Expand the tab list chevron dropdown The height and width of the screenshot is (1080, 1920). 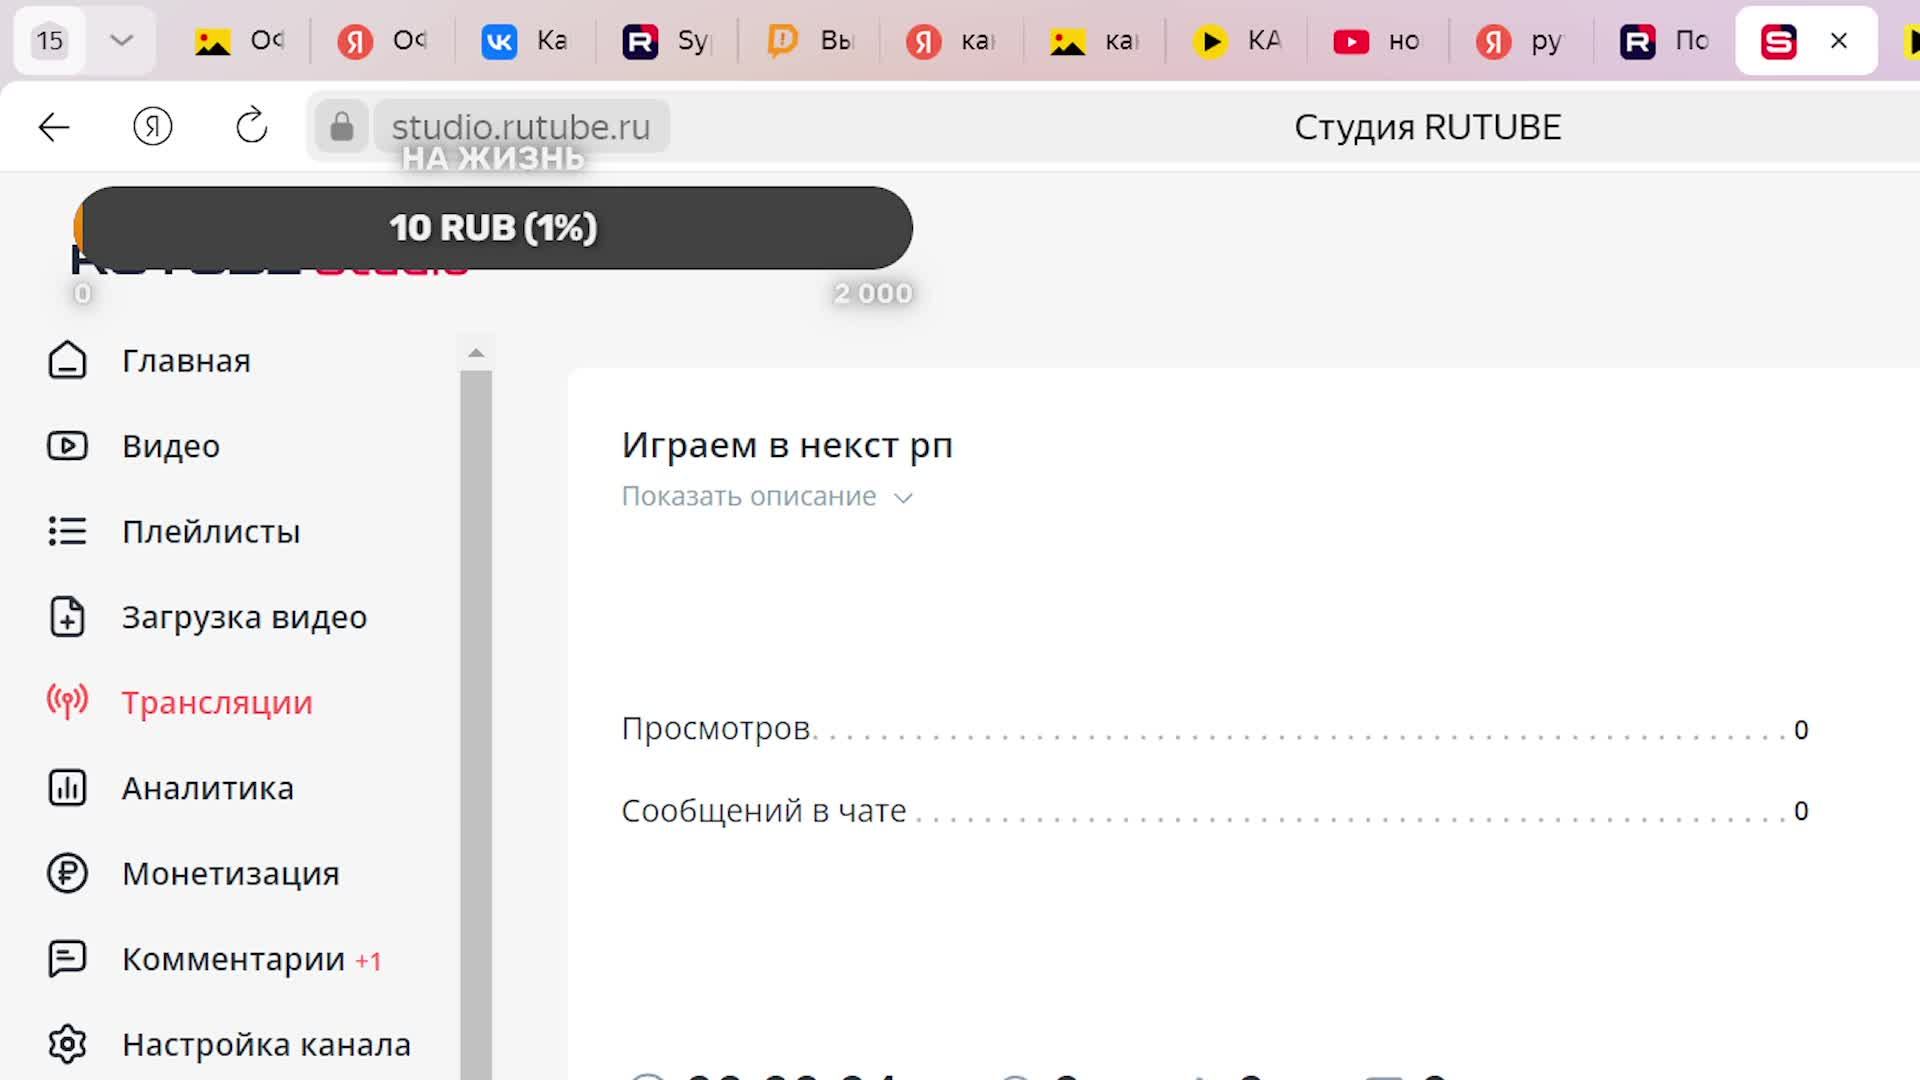coord(121,41)
